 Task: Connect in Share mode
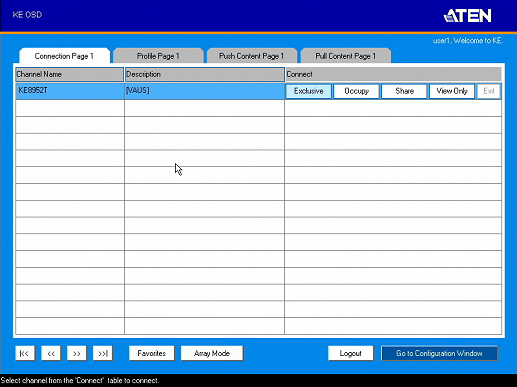click(x=404, y=91)
